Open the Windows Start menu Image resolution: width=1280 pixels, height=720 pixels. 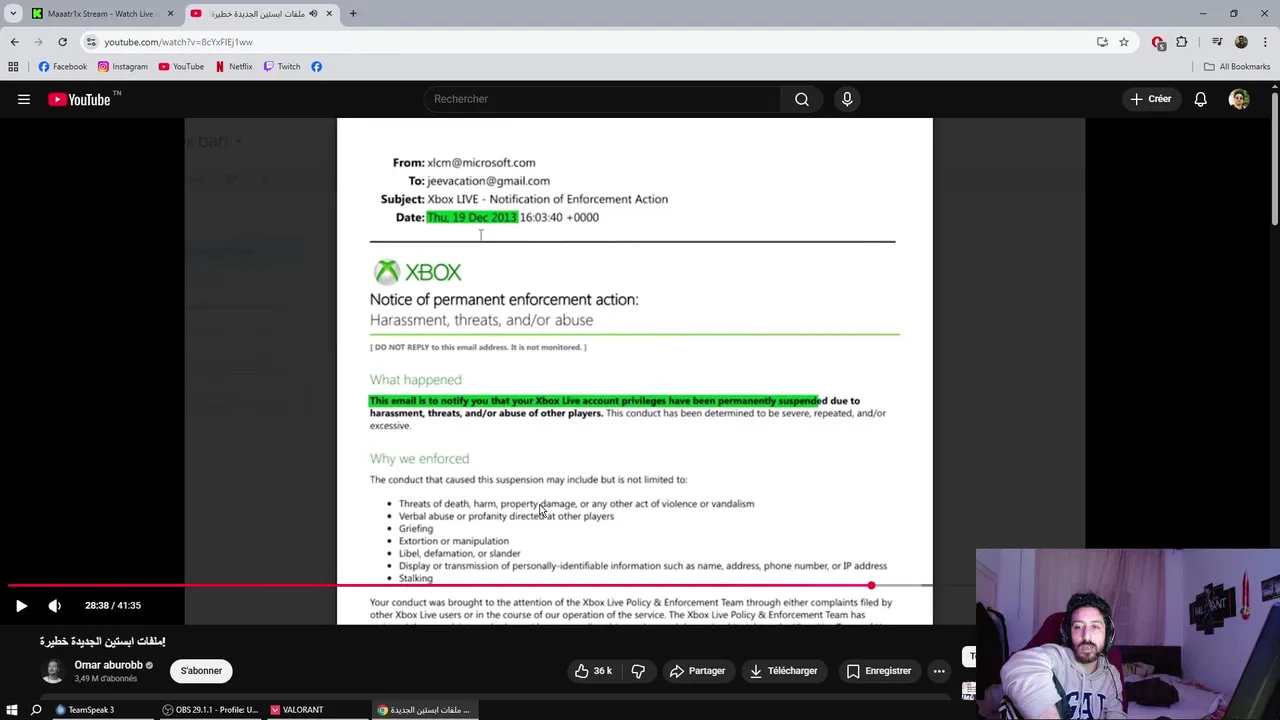tap(12, 710)
